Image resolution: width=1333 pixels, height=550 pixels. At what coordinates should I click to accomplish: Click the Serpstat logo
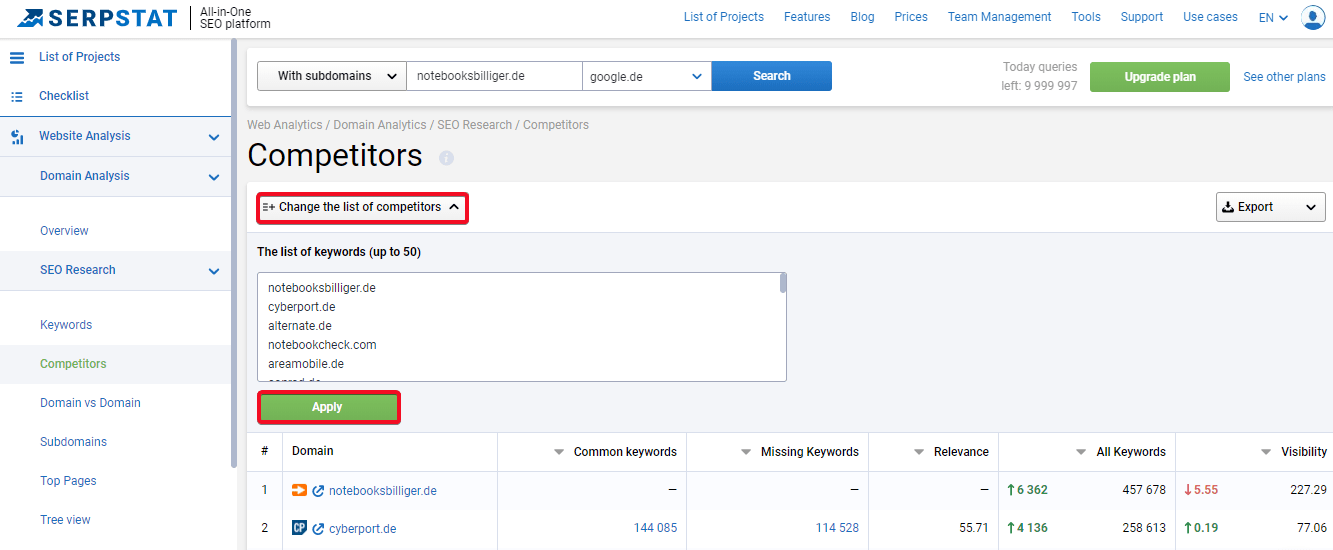(96, 18)
